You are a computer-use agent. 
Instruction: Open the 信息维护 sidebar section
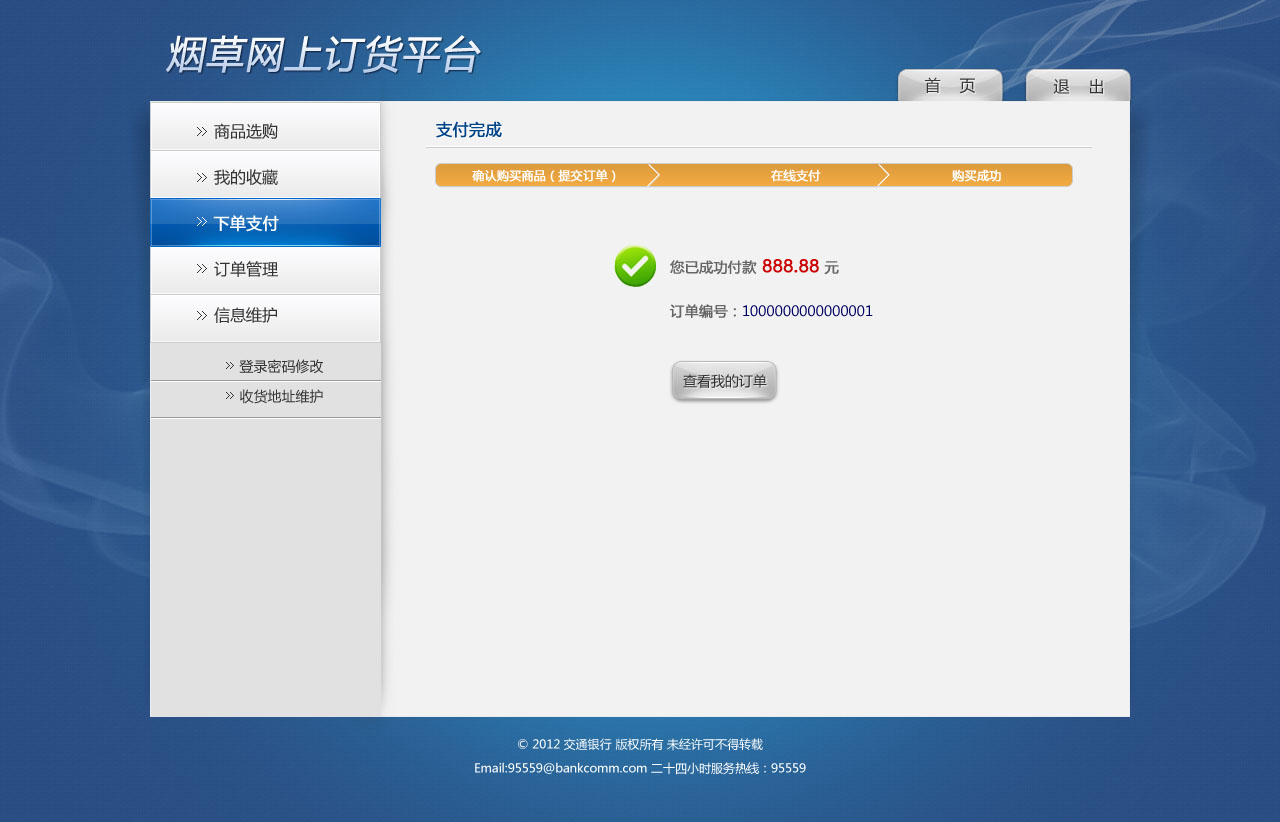(x=265, y=318)
